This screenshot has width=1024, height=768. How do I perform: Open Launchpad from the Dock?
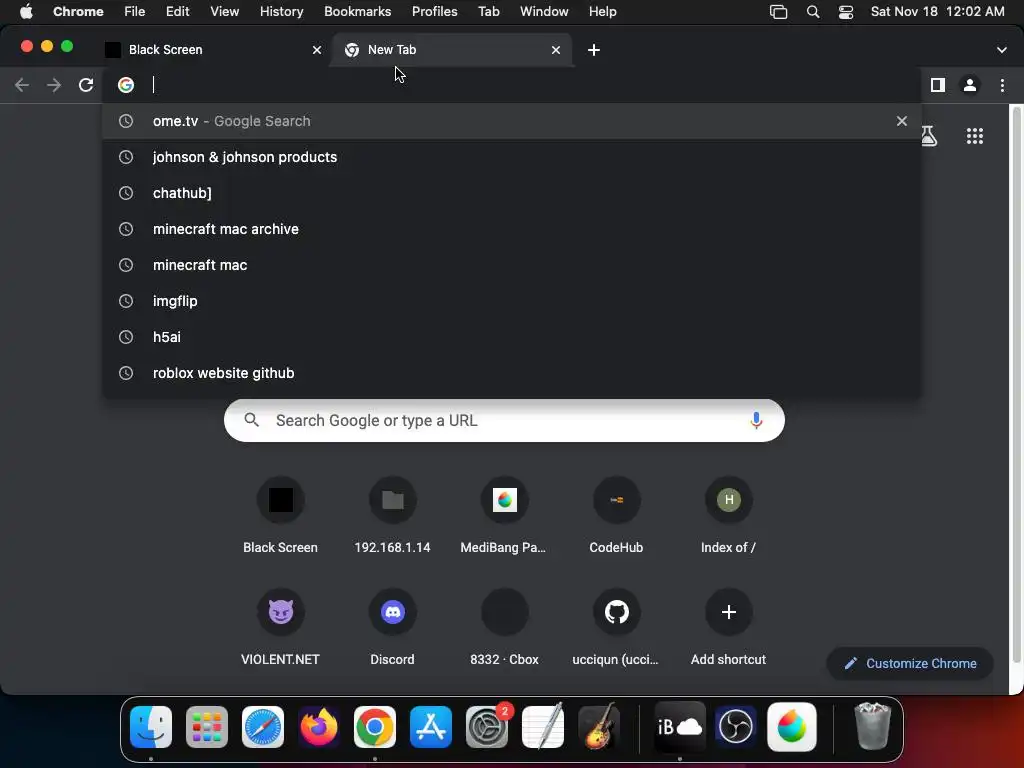click(x=207, y=727)
